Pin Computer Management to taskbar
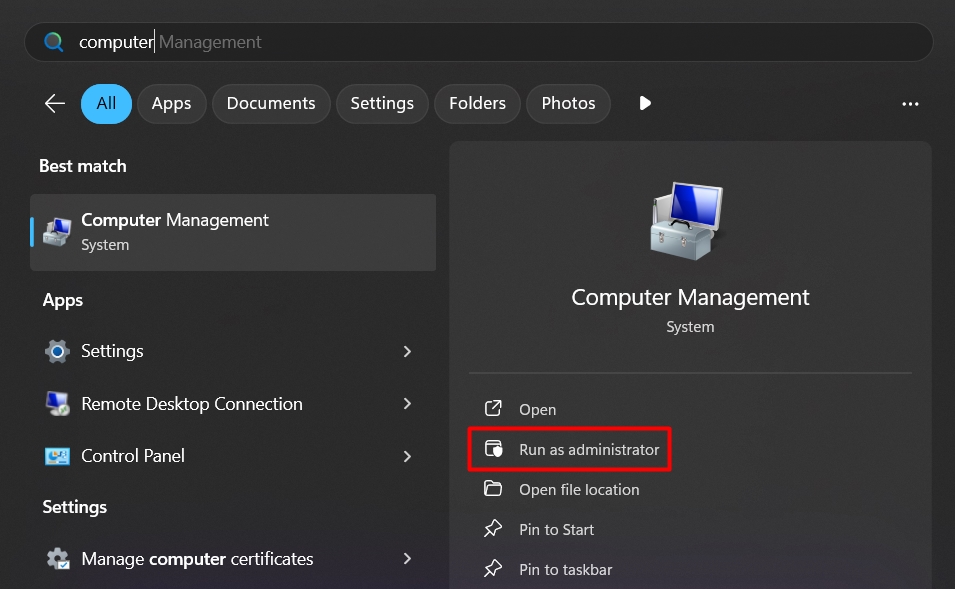Screen dimensions: 955x589 [x=565, y=569]
